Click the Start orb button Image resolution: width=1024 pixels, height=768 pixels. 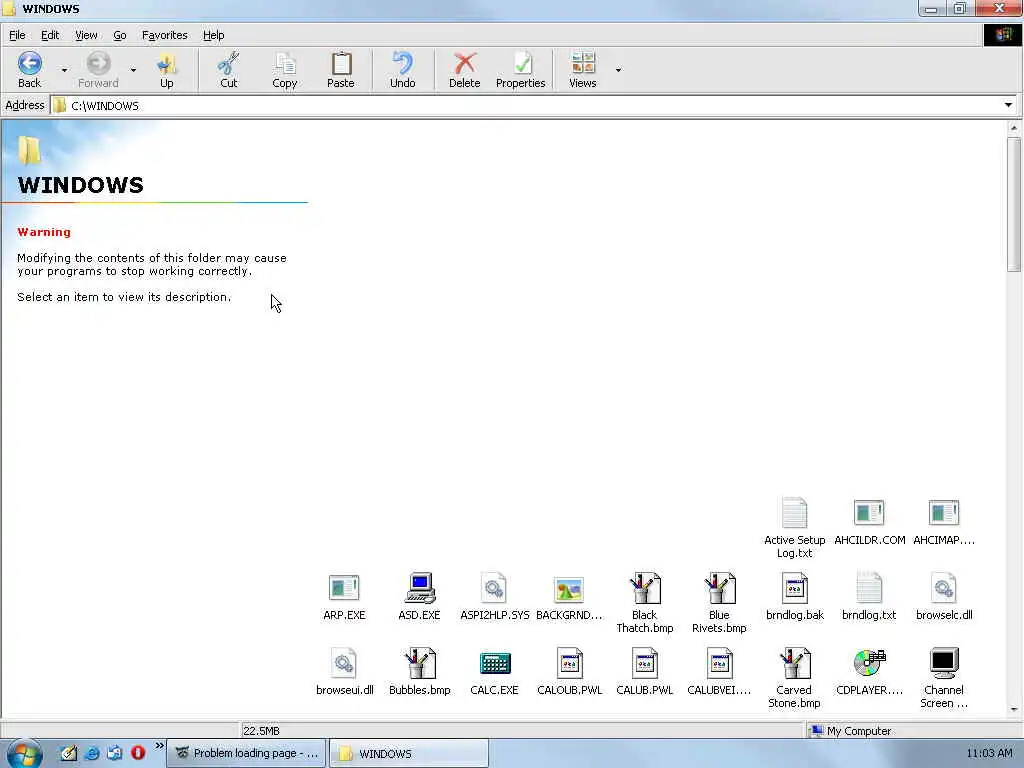tap(24, 753)
